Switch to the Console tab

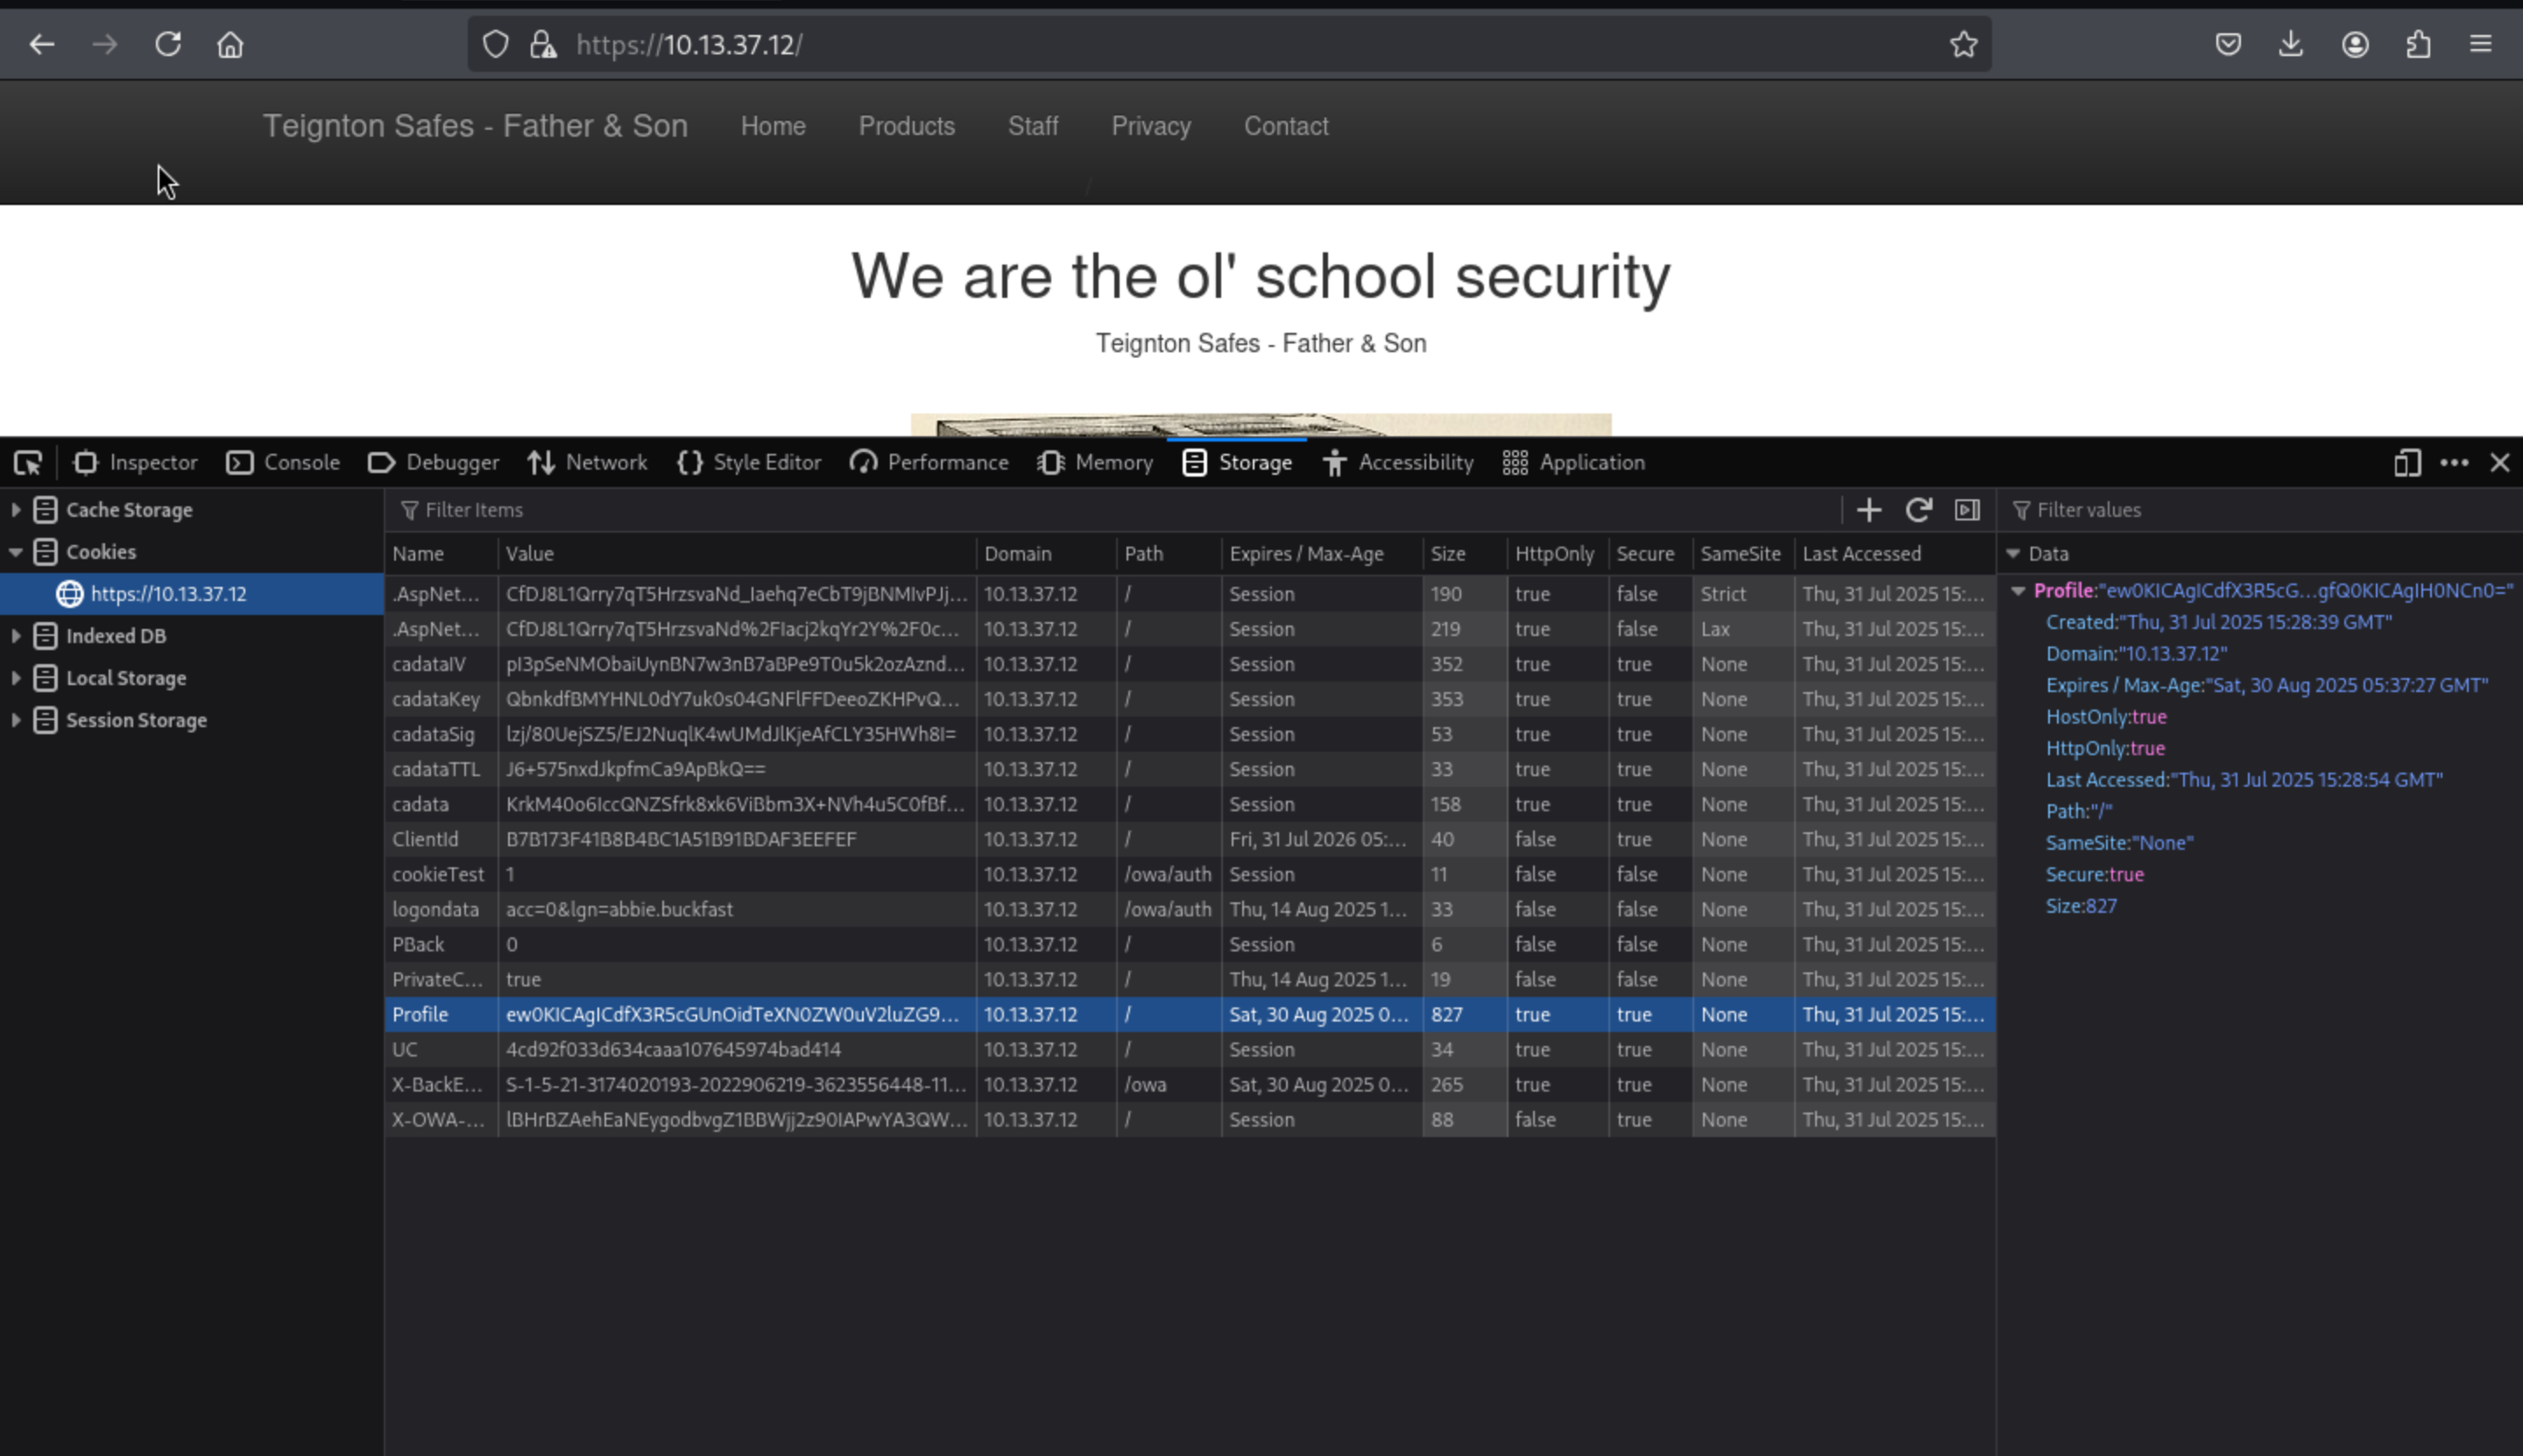tap(283, 462)
